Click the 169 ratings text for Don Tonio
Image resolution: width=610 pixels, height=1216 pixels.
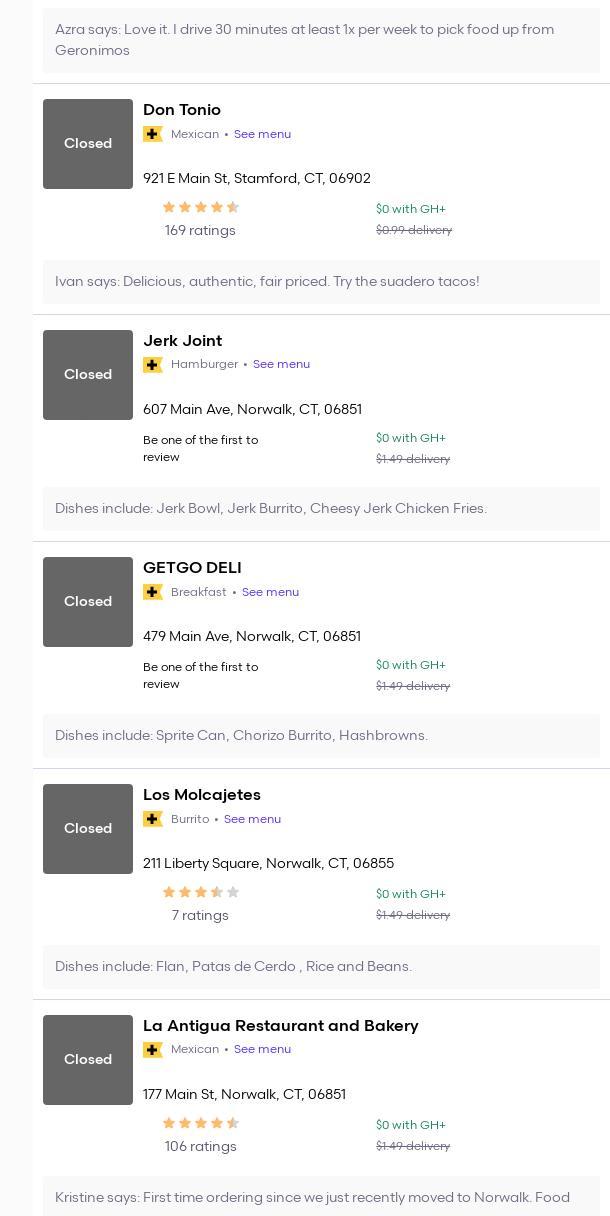200,231
